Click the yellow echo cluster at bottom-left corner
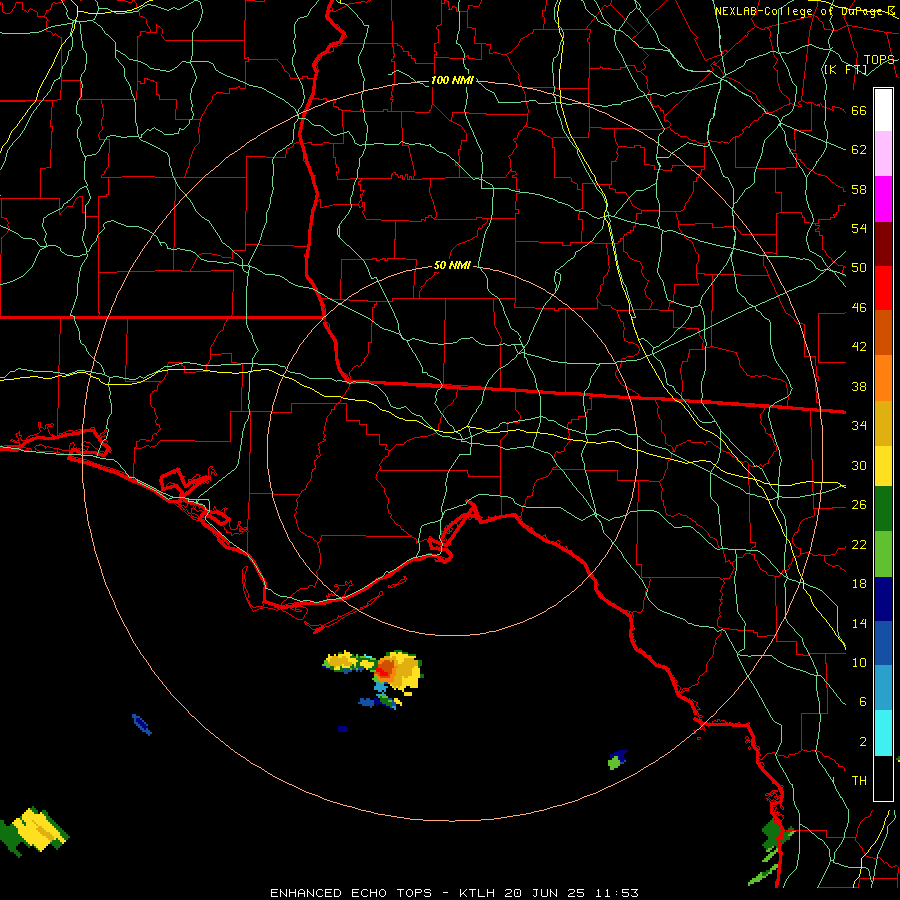Viewport: 900px width, 900px height. pyautogui.click(x=35, y=831)
